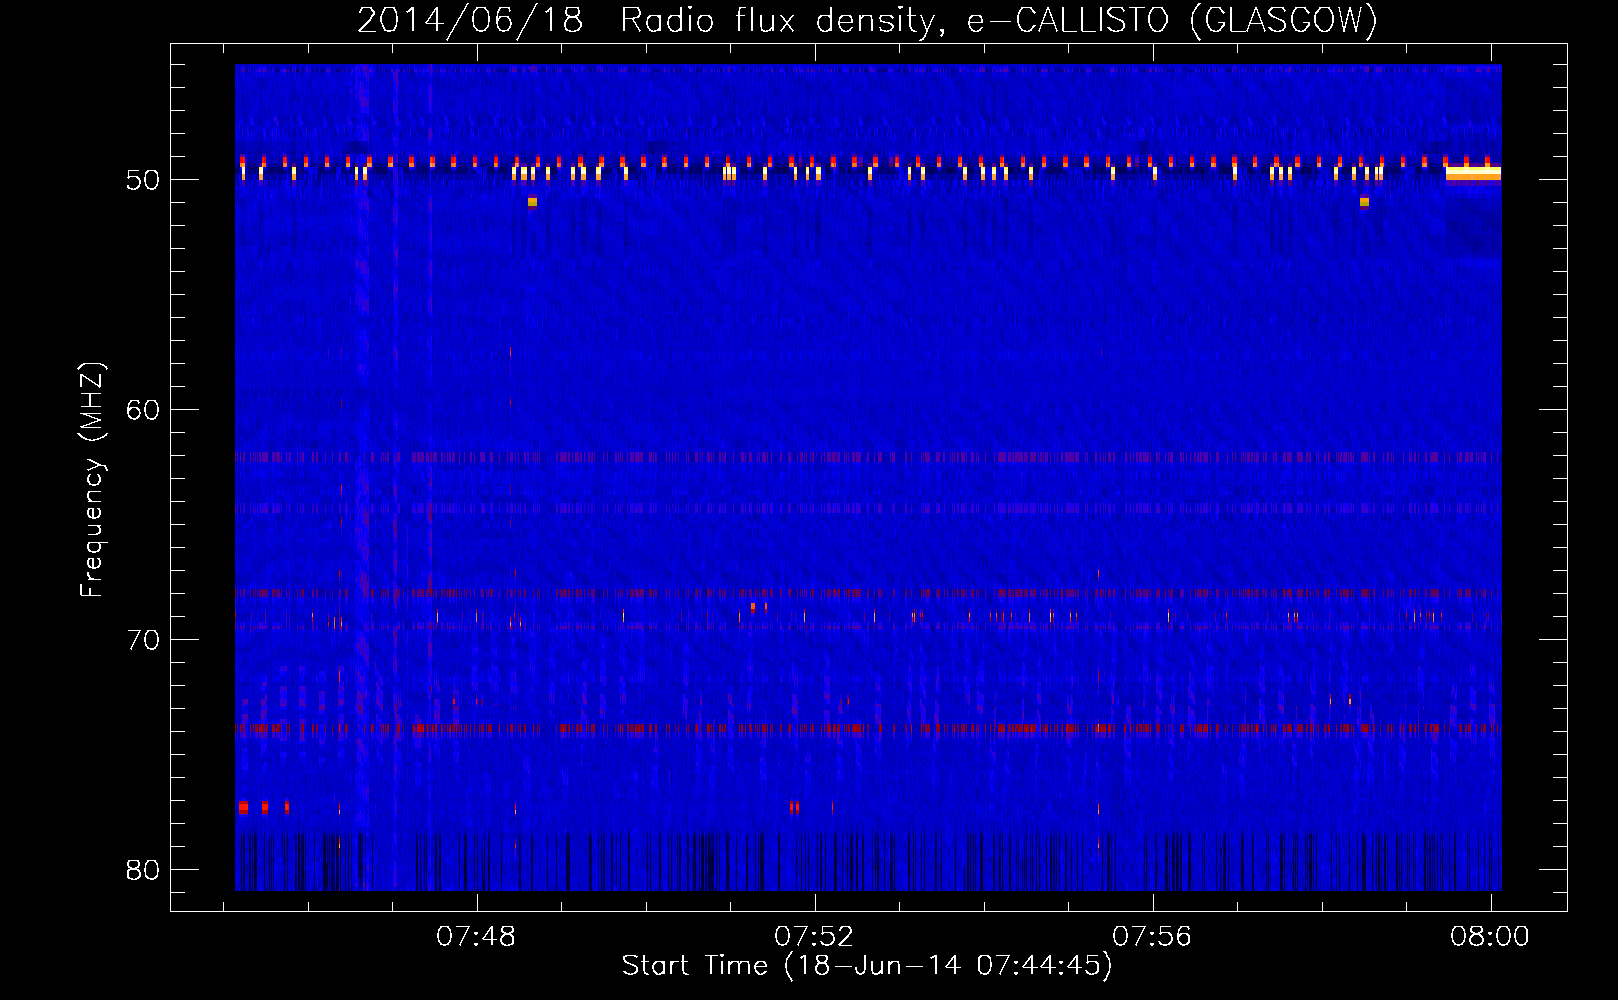Click the '60' frequency tick label
Image resolution: width=1618 pixels, height=1000 pixels.
pyautogui.click(x=143, y=410)
